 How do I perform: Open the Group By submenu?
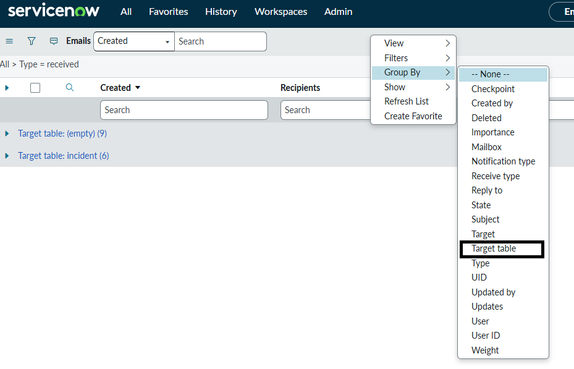(414, 72)
